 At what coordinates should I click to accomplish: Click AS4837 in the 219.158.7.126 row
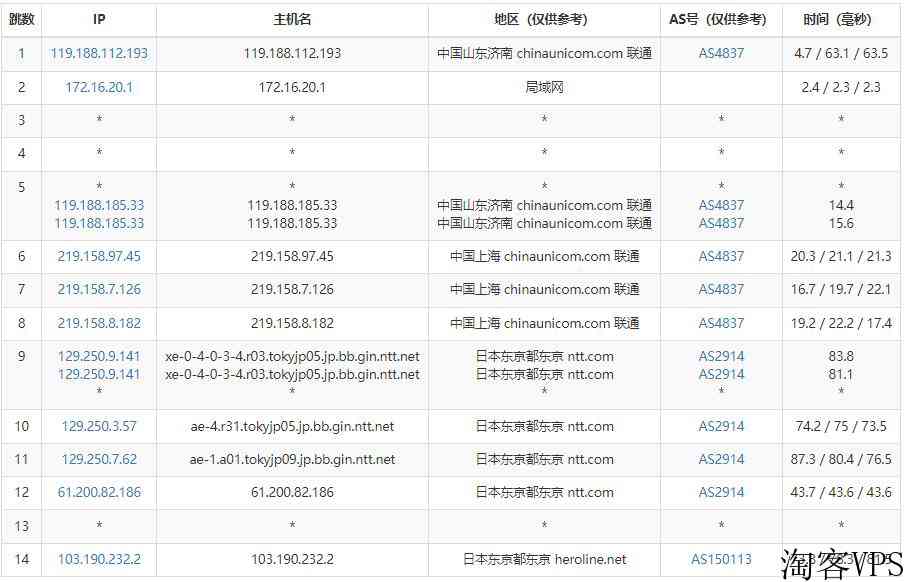click(721, 290)
